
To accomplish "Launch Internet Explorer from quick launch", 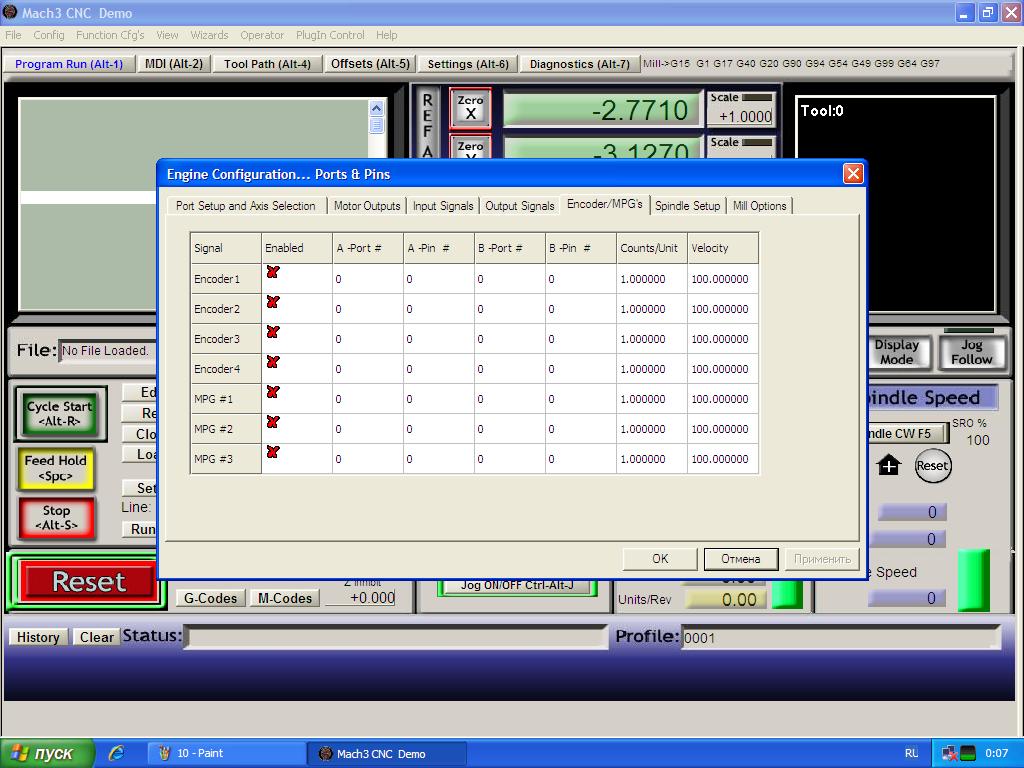I will click(116, 754).
